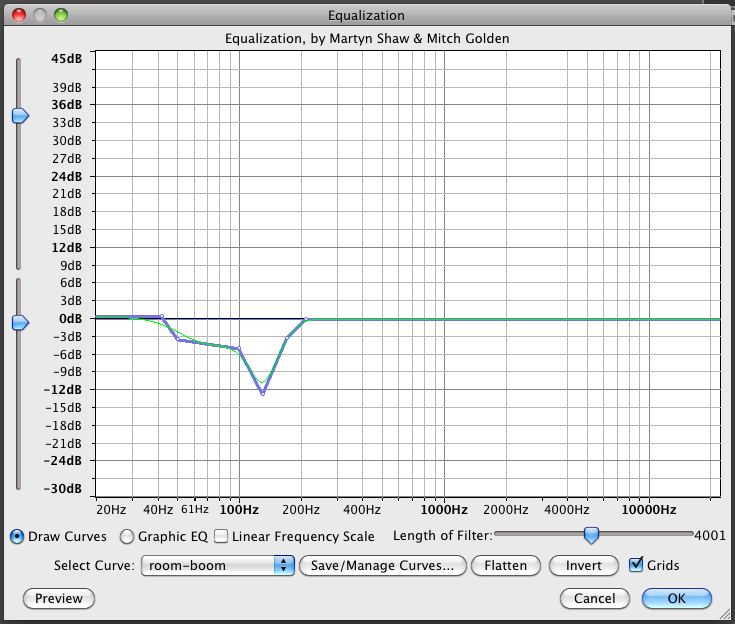
Task: Click the Invert button
Action: click(x=584, y=565)
